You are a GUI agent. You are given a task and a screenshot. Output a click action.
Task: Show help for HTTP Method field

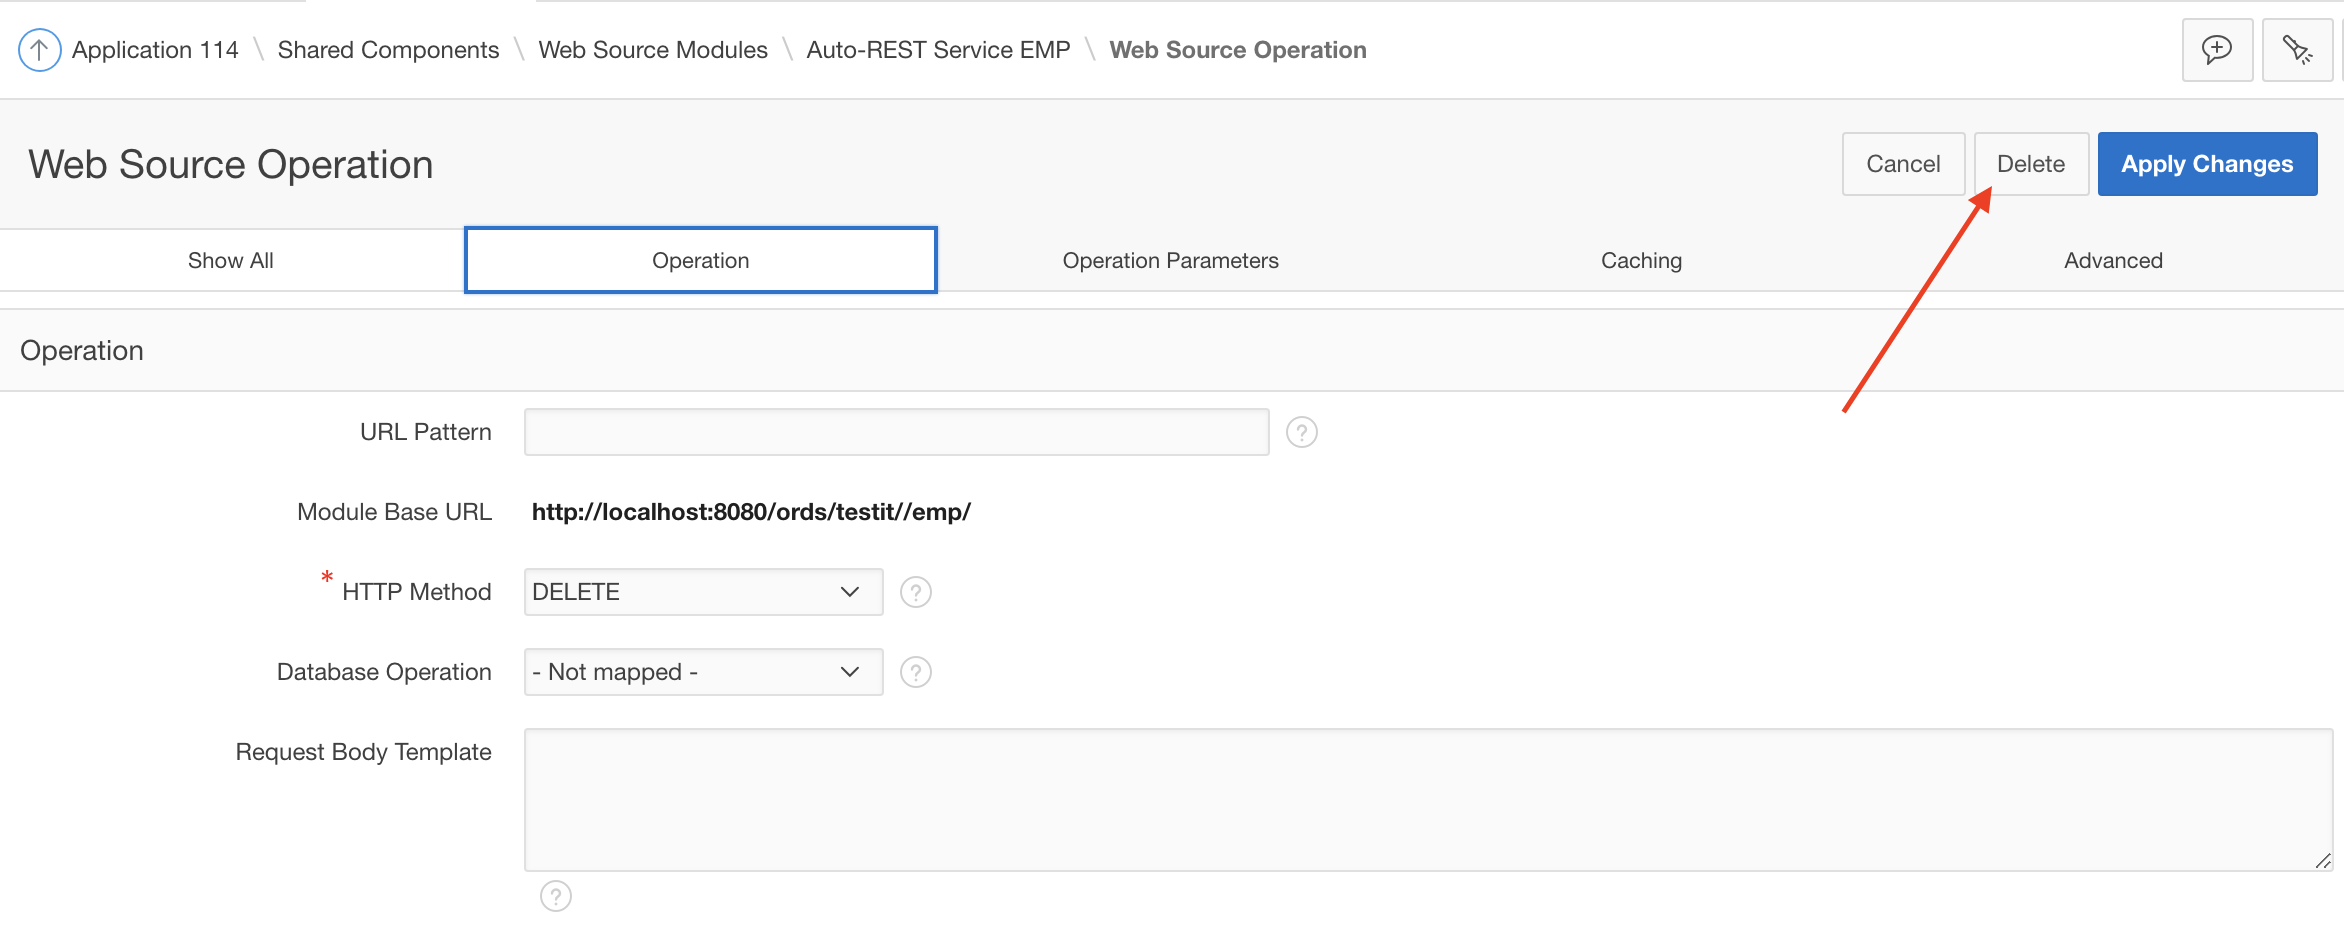tap(915, 592)
